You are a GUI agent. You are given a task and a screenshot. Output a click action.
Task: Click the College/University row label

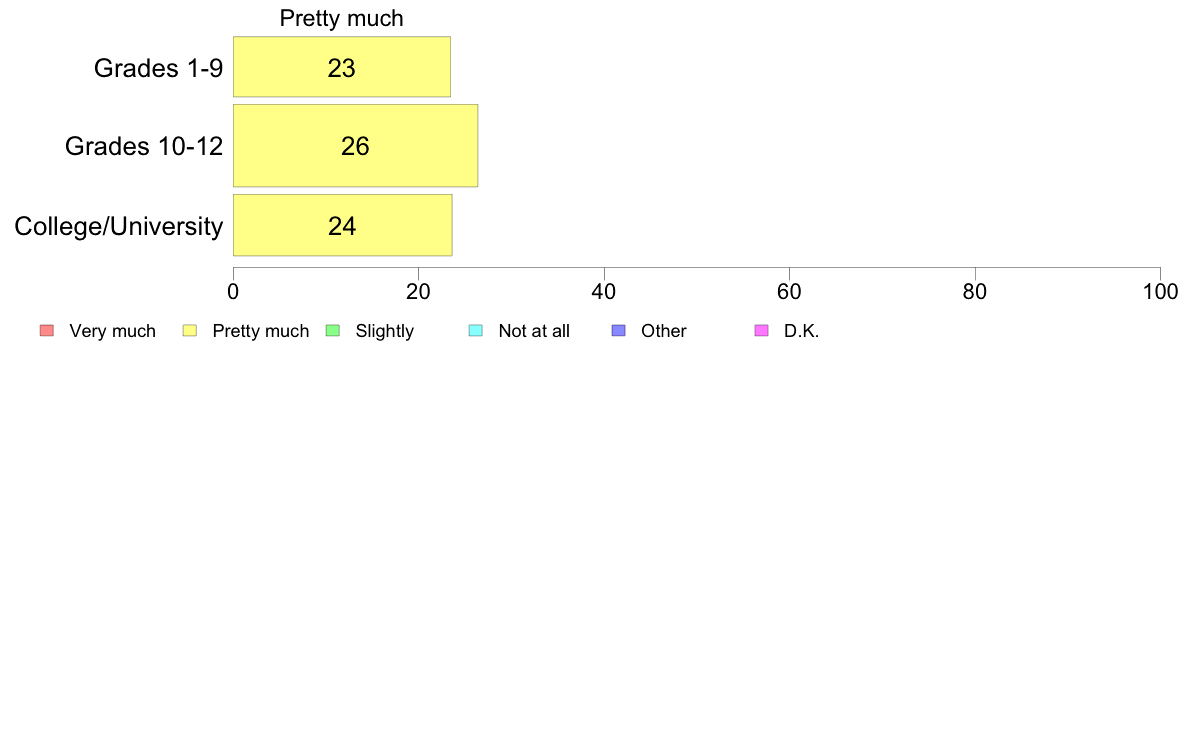pos(119,226)
